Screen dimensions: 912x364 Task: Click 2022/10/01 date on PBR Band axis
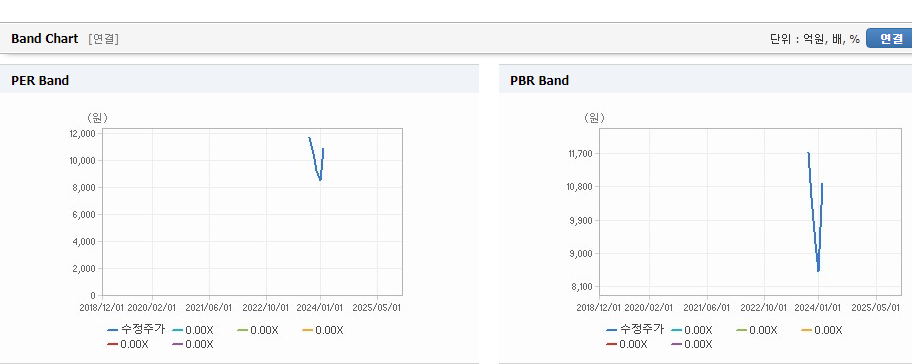(x=764, y=307)
